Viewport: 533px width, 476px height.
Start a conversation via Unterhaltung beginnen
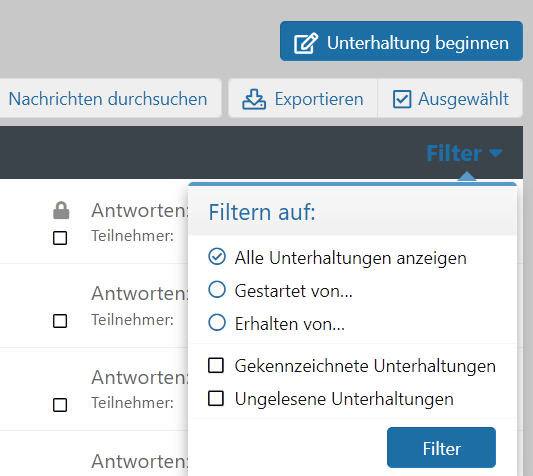coord(401,41)
